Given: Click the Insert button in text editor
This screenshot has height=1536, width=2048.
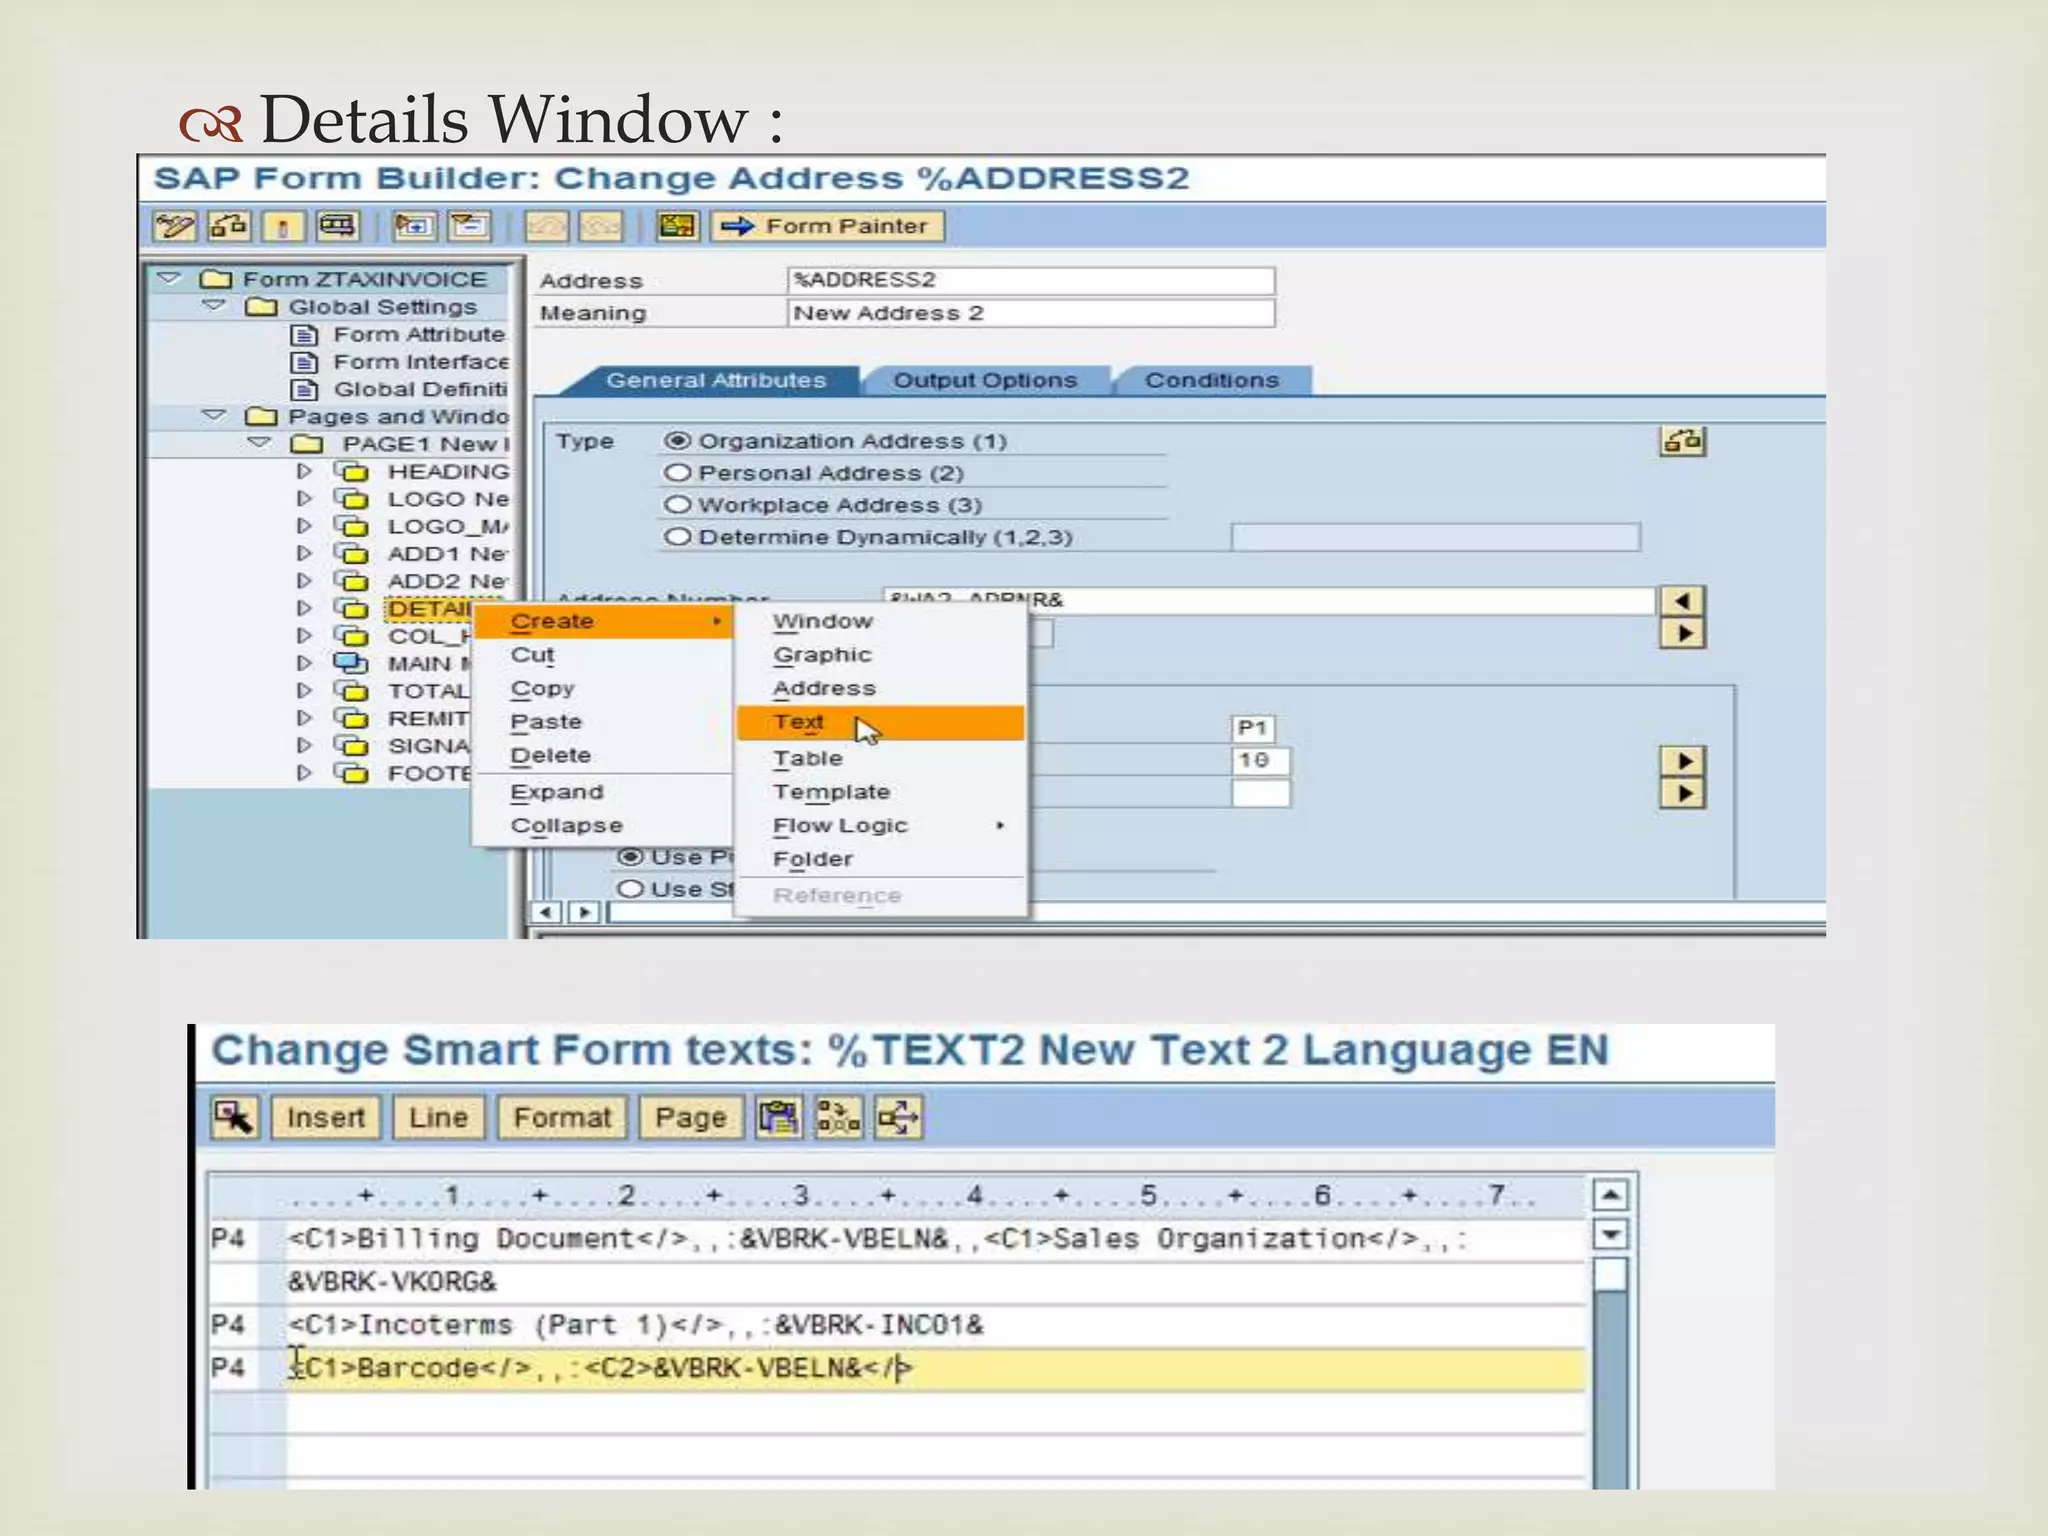Looking at the screenshot, I should (x=326, y=1117).
